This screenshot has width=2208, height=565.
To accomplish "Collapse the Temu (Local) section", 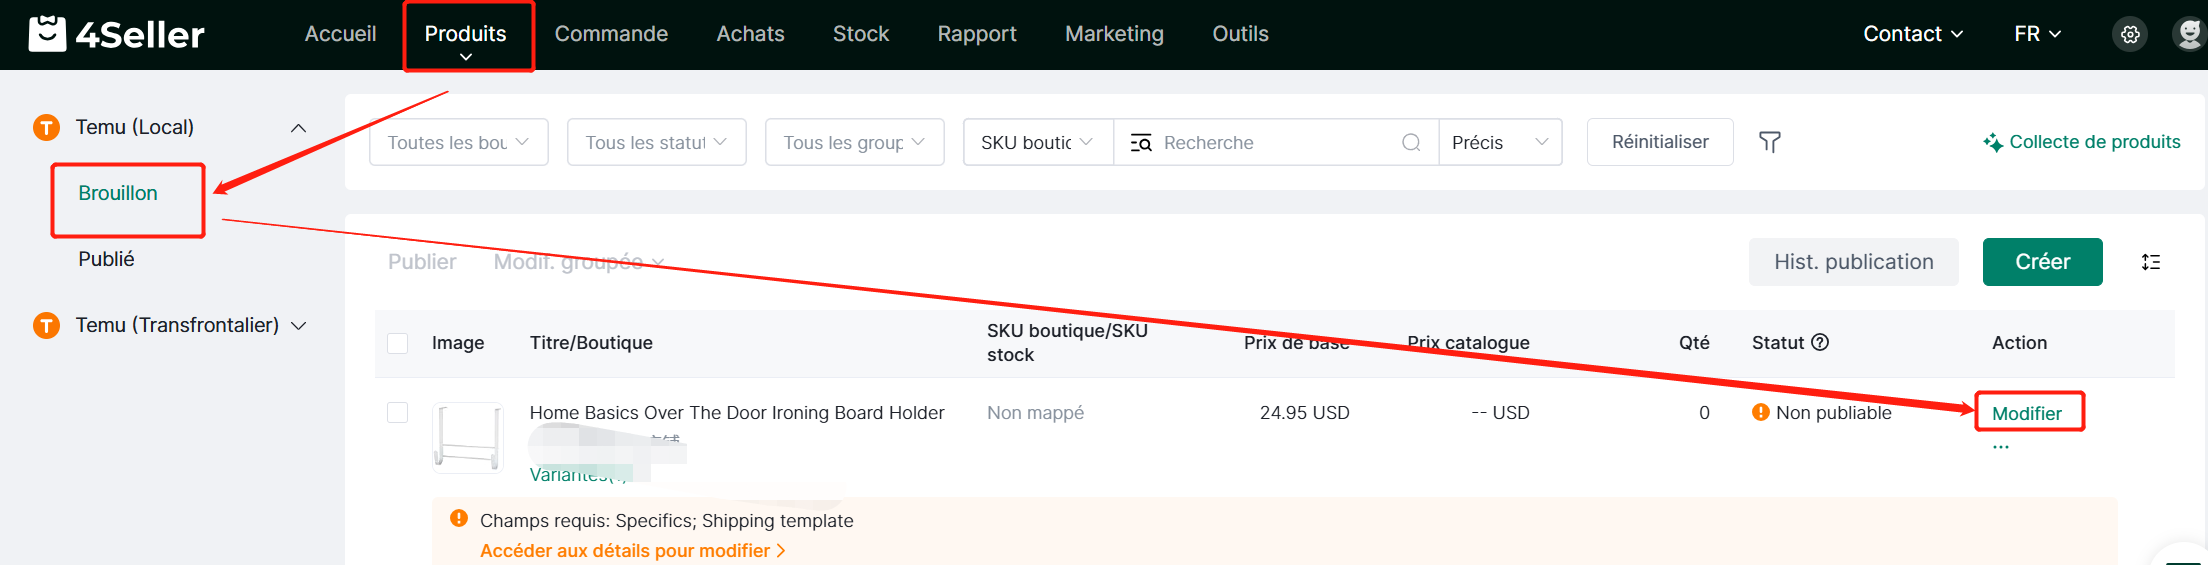I will (298, 128).
